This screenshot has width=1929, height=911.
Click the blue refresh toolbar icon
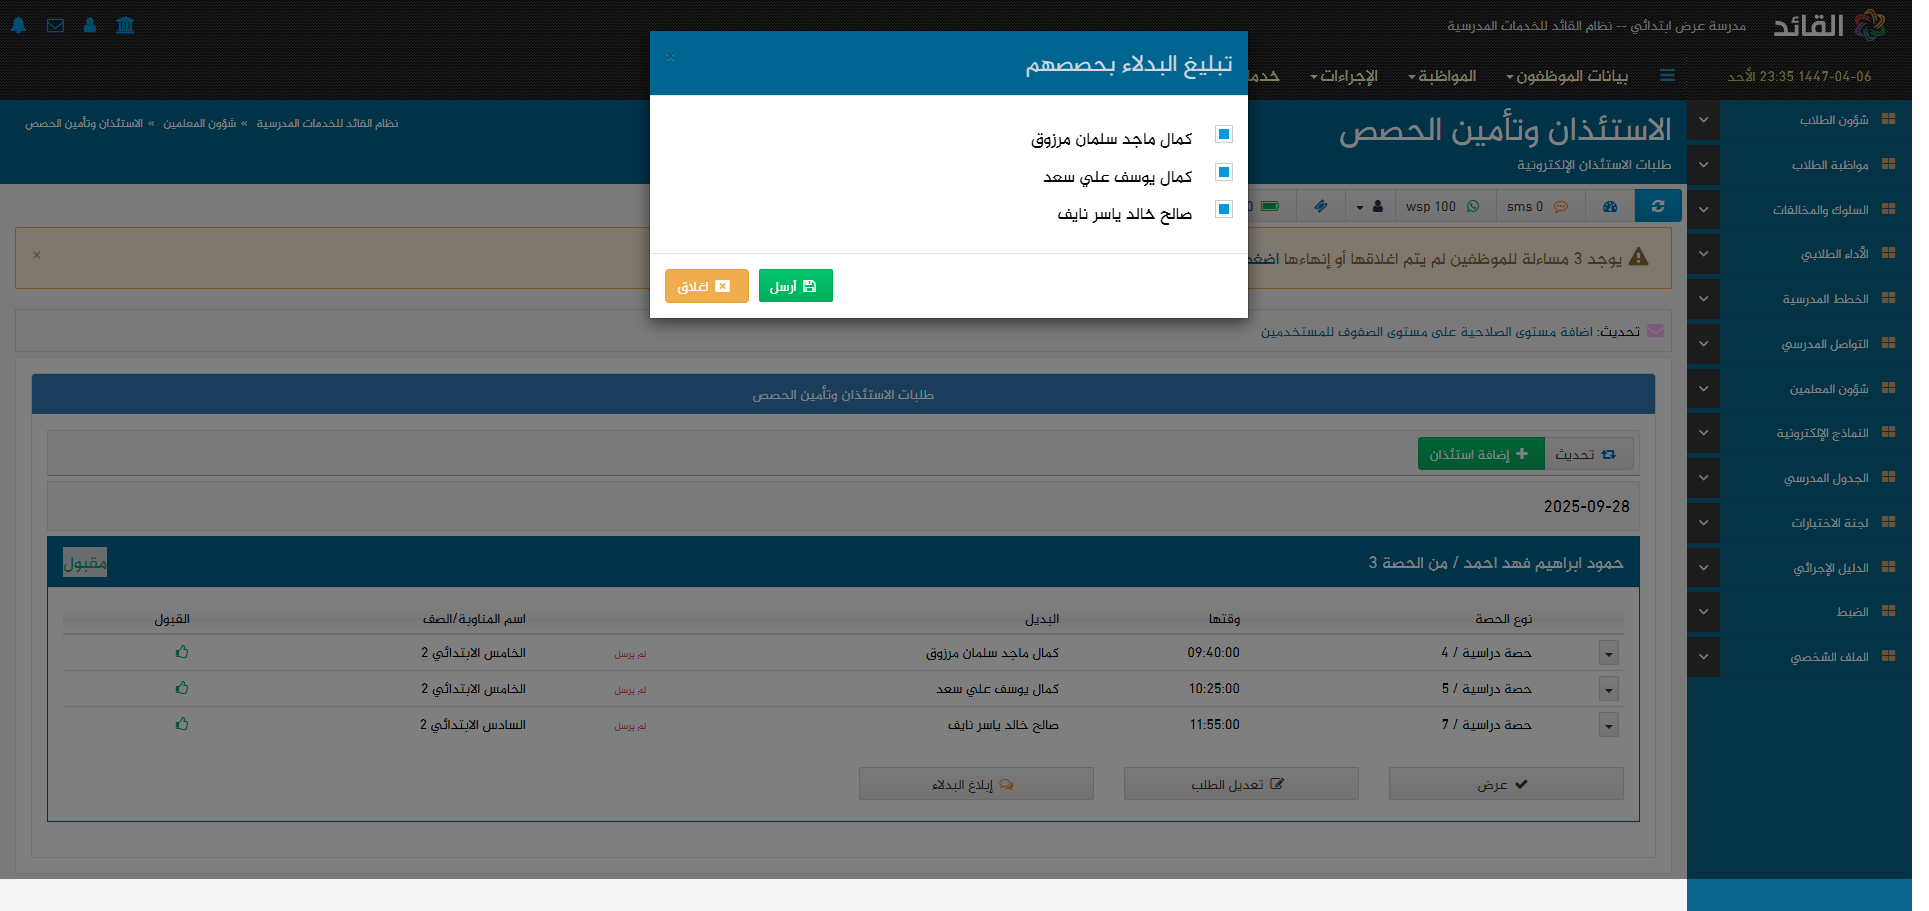click(x=1657, y=206)
